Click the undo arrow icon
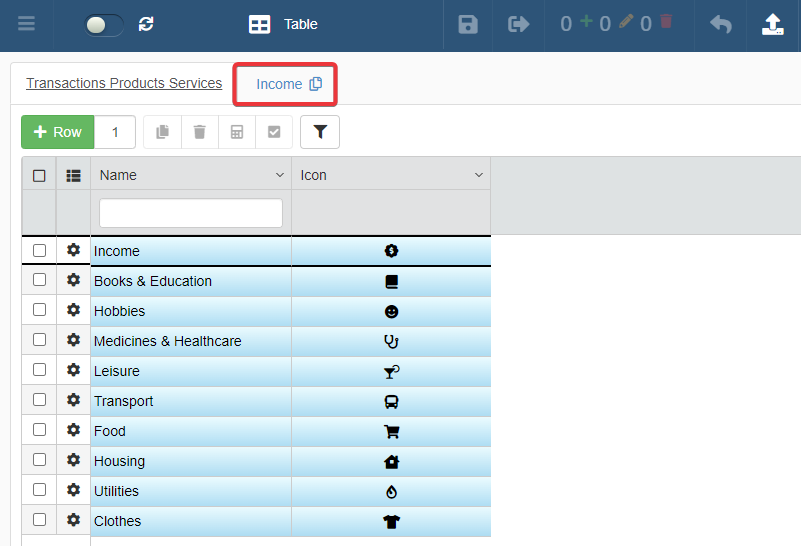Viewport: 801px width, 546px height. pos(720,24)
